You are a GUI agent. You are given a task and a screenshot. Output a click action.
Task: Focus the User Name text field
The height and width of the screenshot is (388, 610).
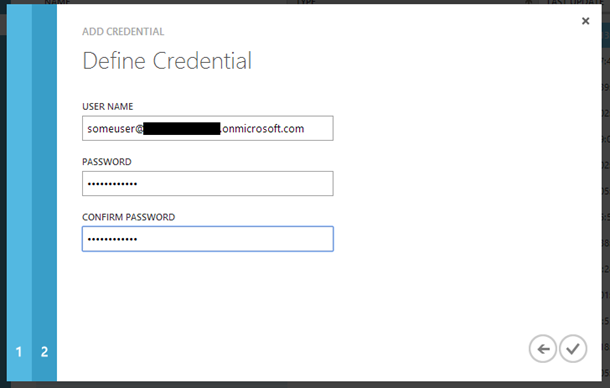click(x=208, y=128)
